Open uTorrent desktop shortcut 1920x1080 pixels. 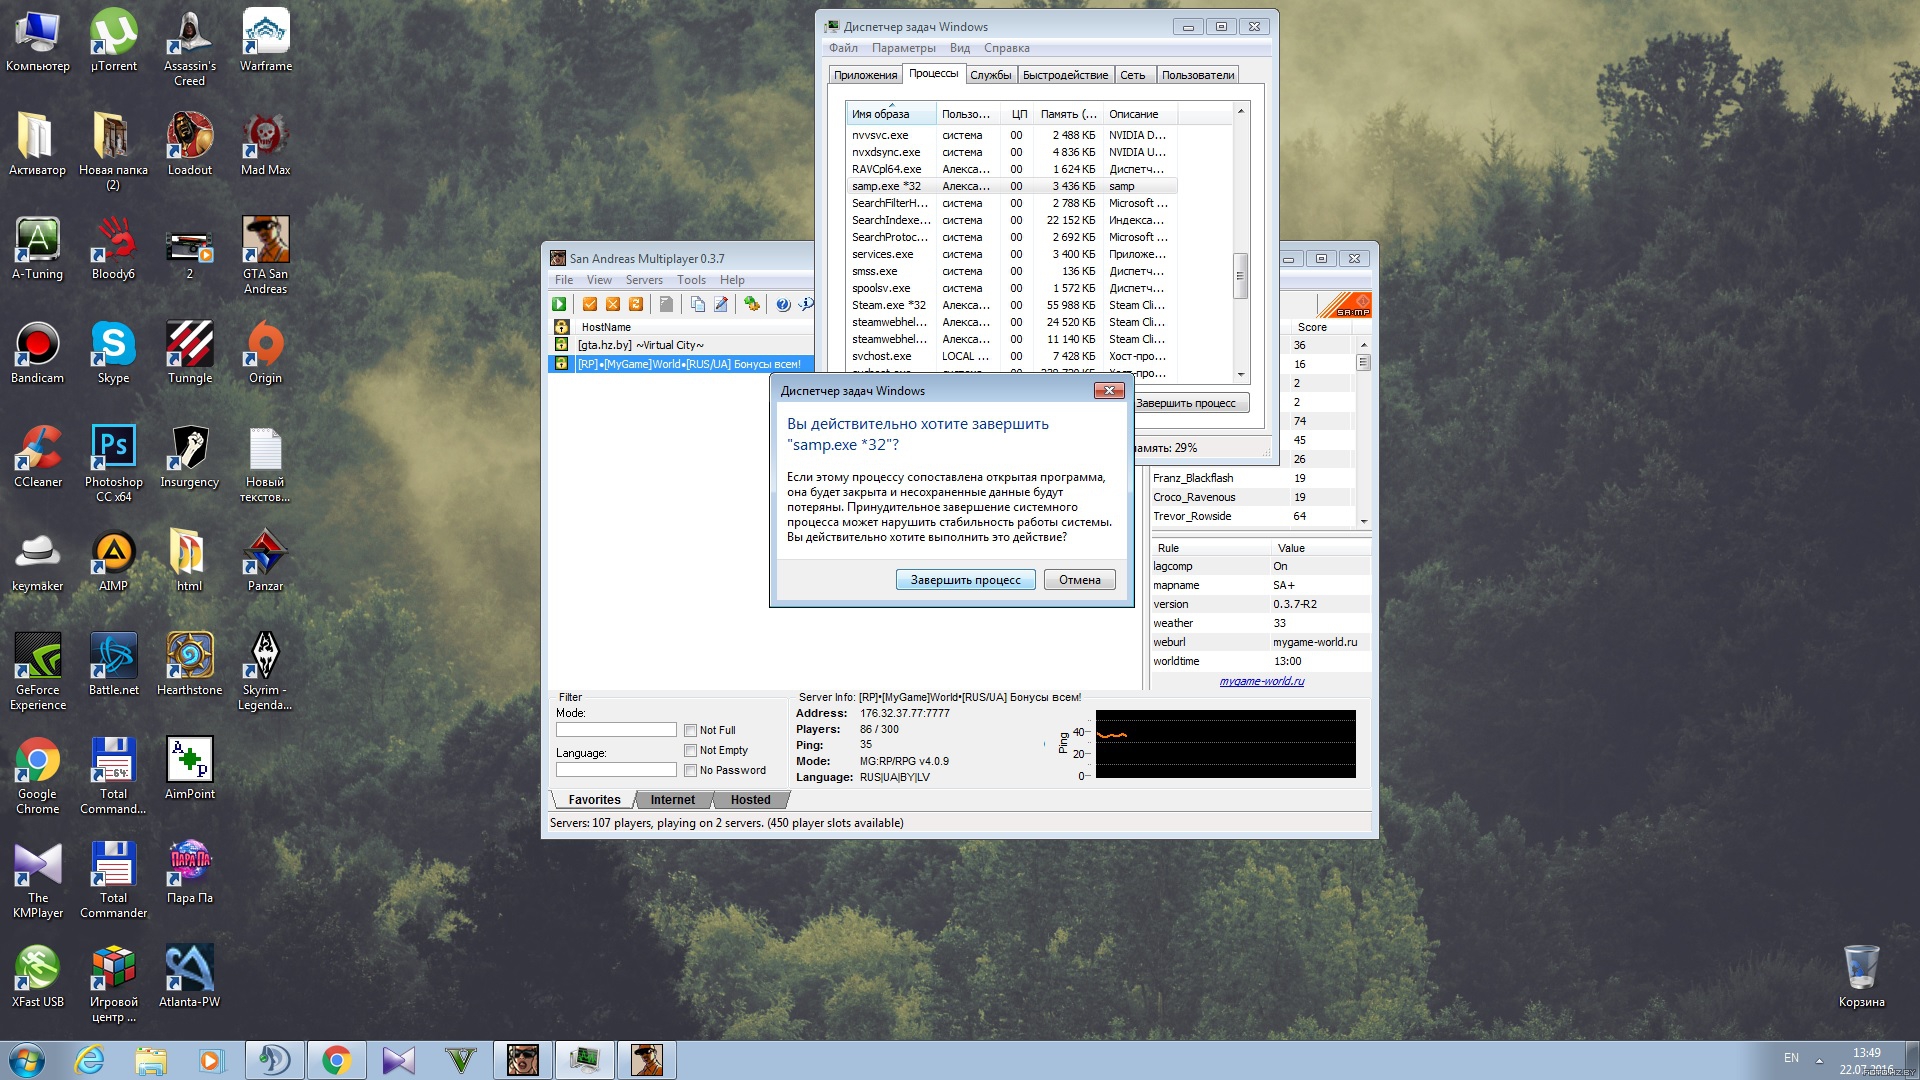(114, 42)
